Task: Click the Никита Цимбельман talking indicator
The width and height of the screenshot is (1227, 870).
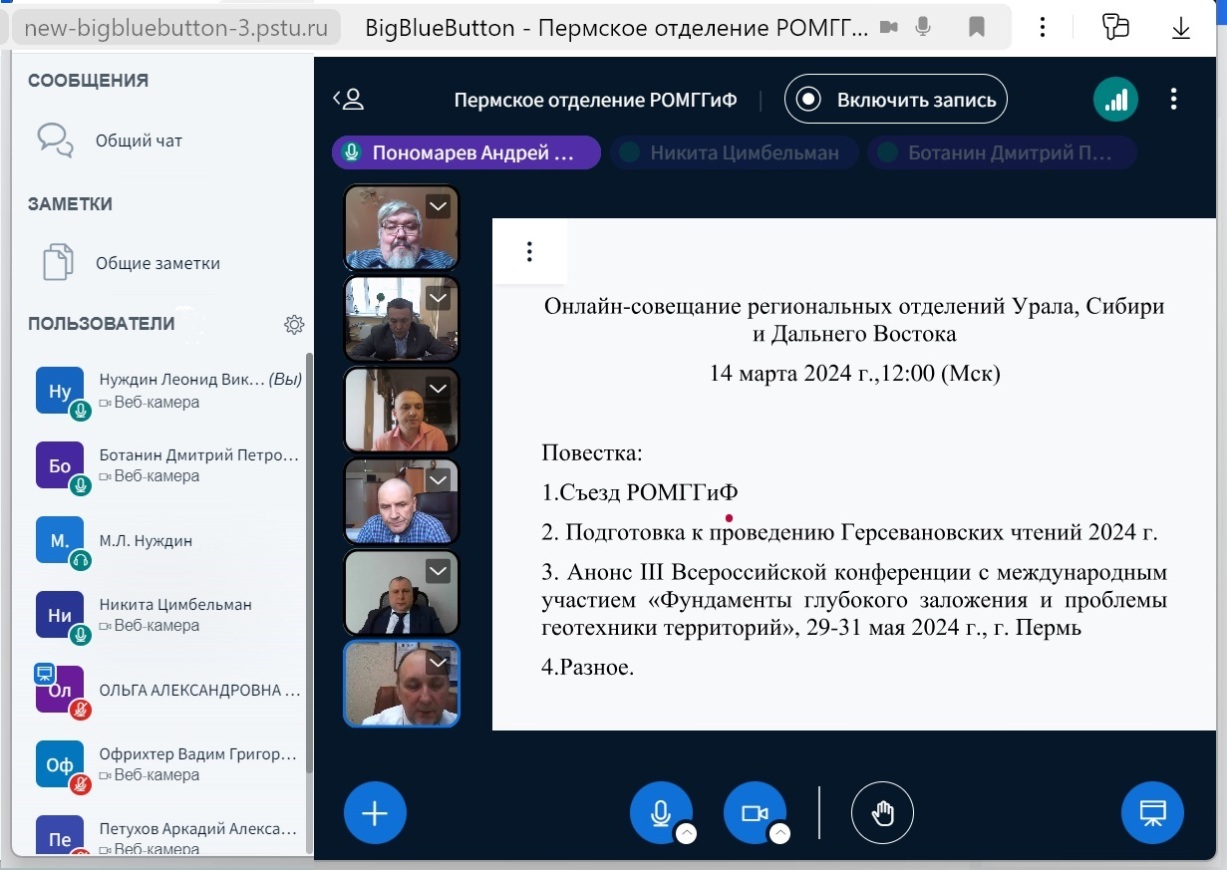Action: click(734, 153)
